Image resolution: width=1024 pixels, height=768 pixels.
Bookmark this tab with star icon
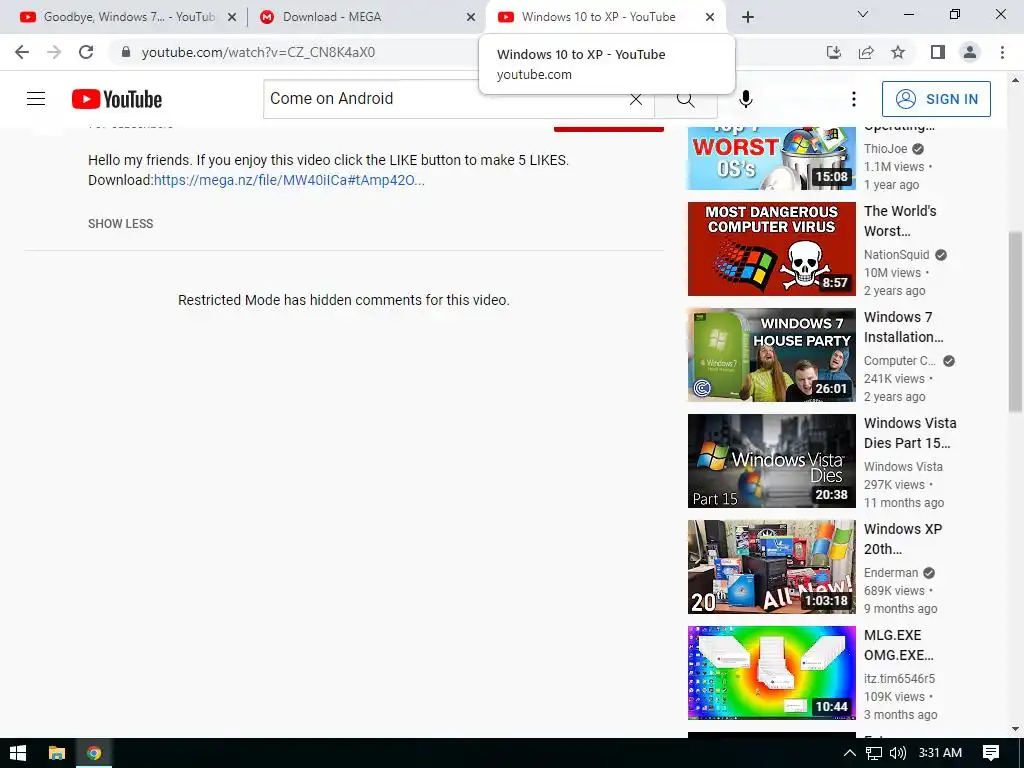tap(898, 52)
